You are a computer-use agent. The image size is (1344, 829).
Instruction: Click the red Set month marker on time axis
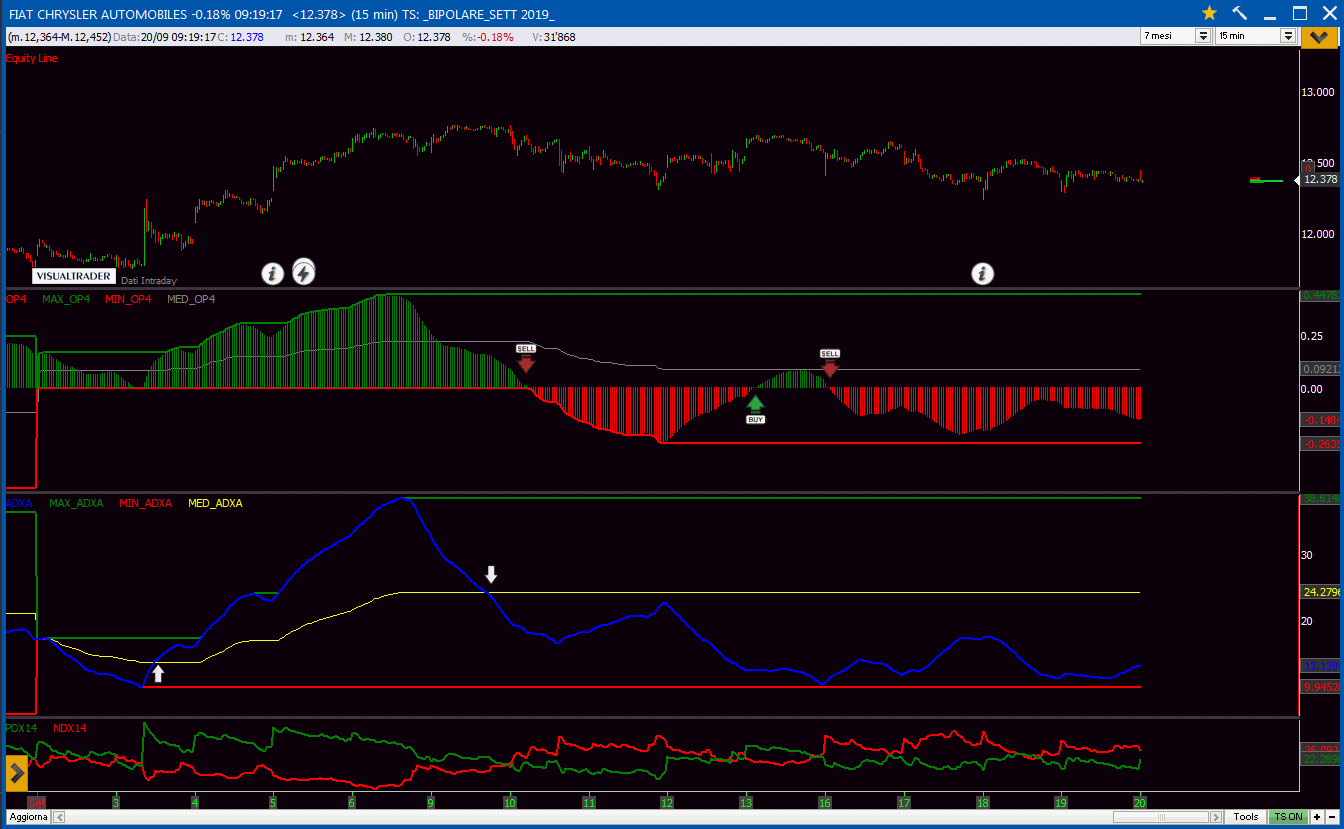click(37, 802)
